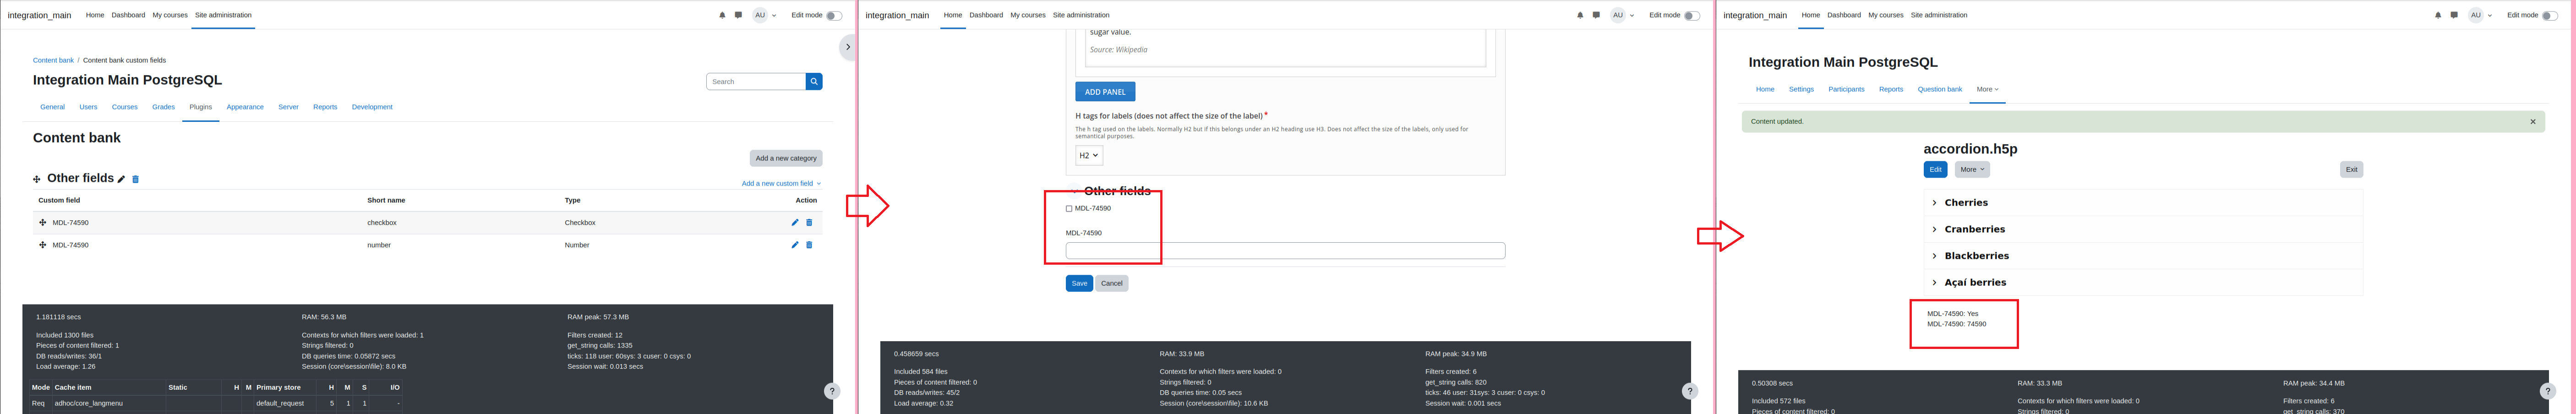The height and width of the screenshot is (414, 2576).
Task: Follow the Content bank breadcrumb link
Action: (x=53, y=60)
